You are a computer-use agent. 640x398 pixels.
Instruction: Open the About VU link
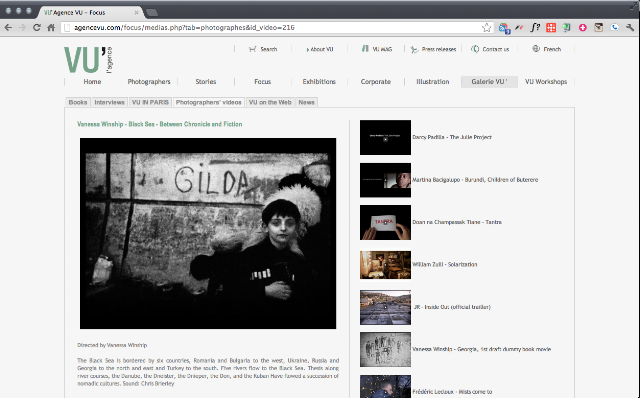pos(322,49)
